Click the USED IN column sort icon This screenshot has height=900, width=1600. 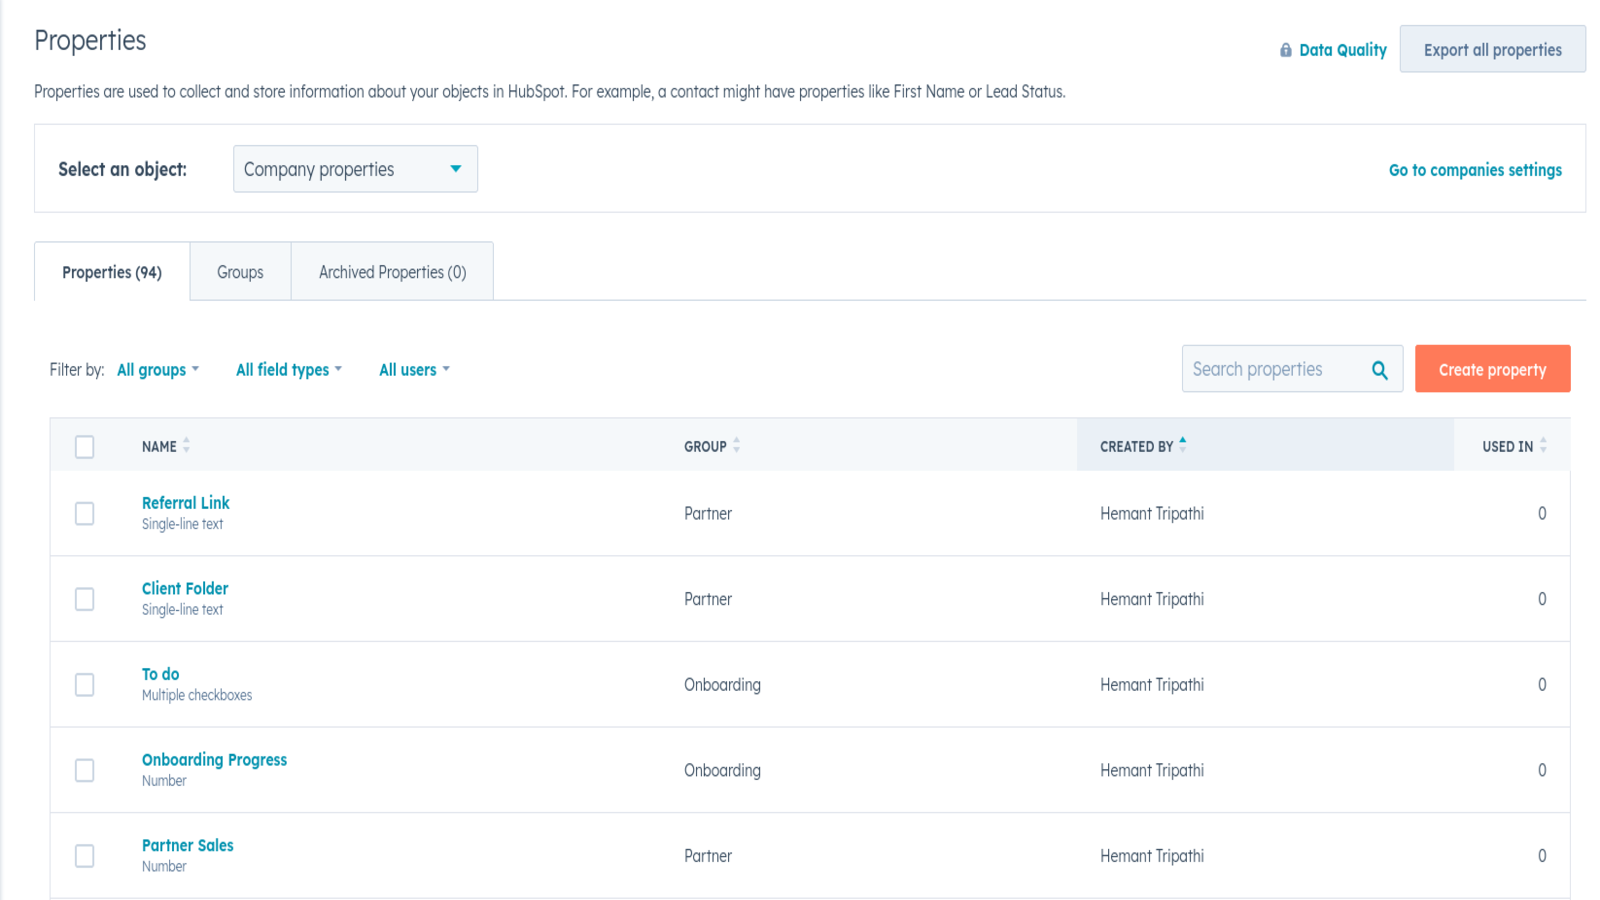1542,446
